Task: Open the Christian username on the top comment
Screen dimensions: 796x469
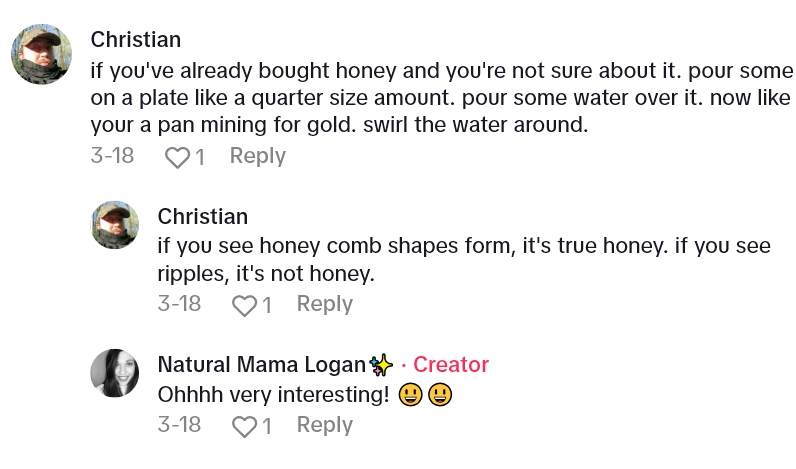Action: [x=135, y=40]
